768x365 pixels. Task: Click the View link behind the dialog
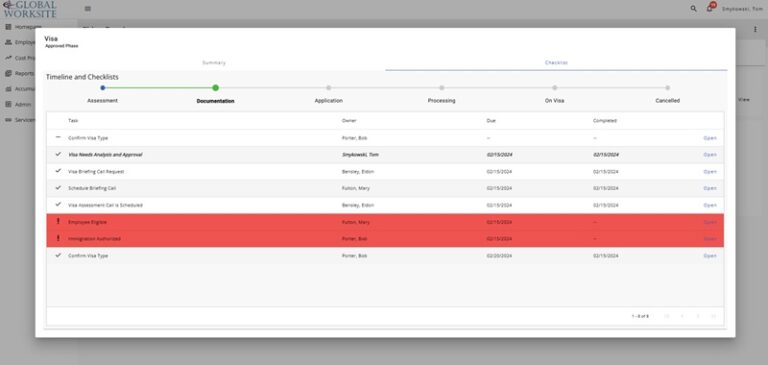tap(744, 99)
